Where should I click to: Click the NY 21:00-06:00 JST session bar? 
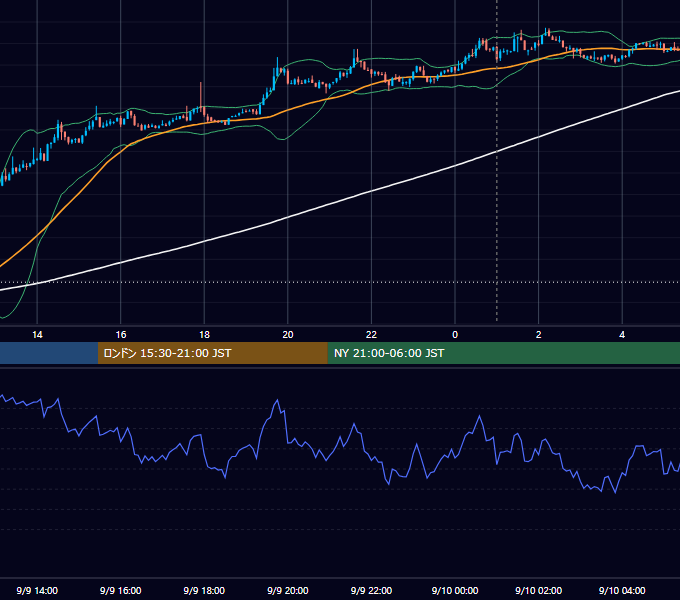click(503, 353)
